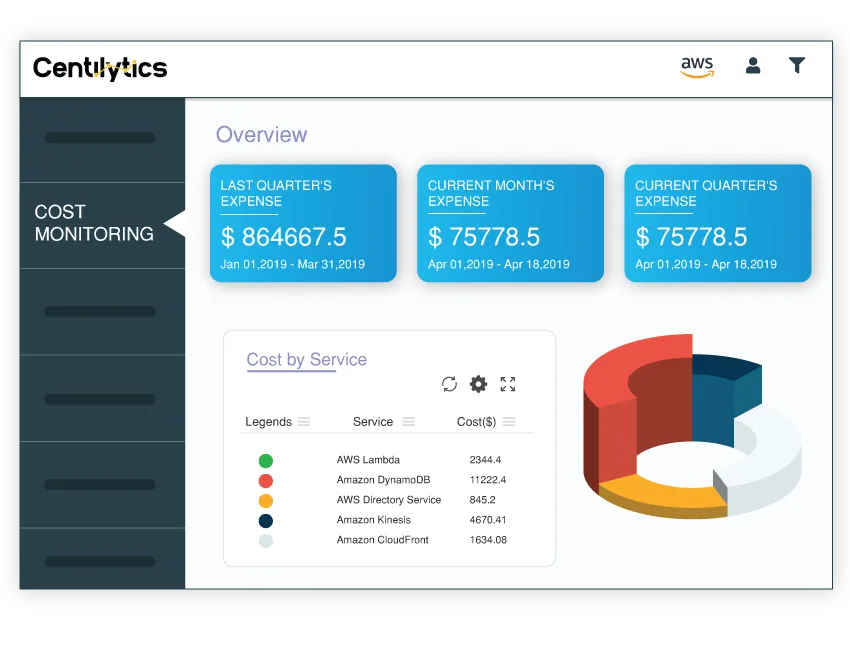Image resolution: width=850 pixels, height=652 pixels.
Task: Click the AWS cloud provider logo
Action: (x=697, y=67)
